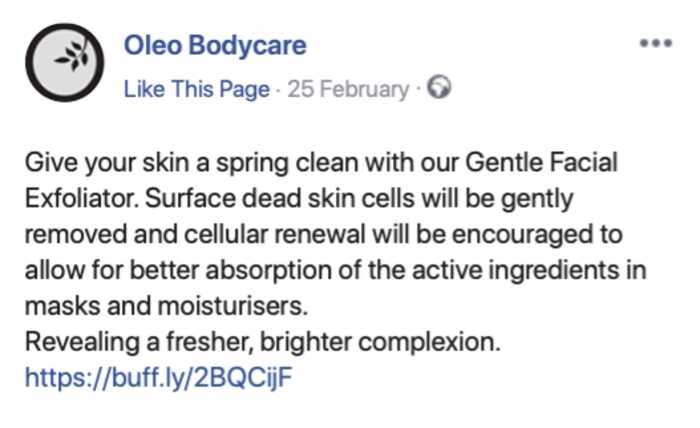Click Like This Page
The image size is (700, 428).
tap(197, 90)
